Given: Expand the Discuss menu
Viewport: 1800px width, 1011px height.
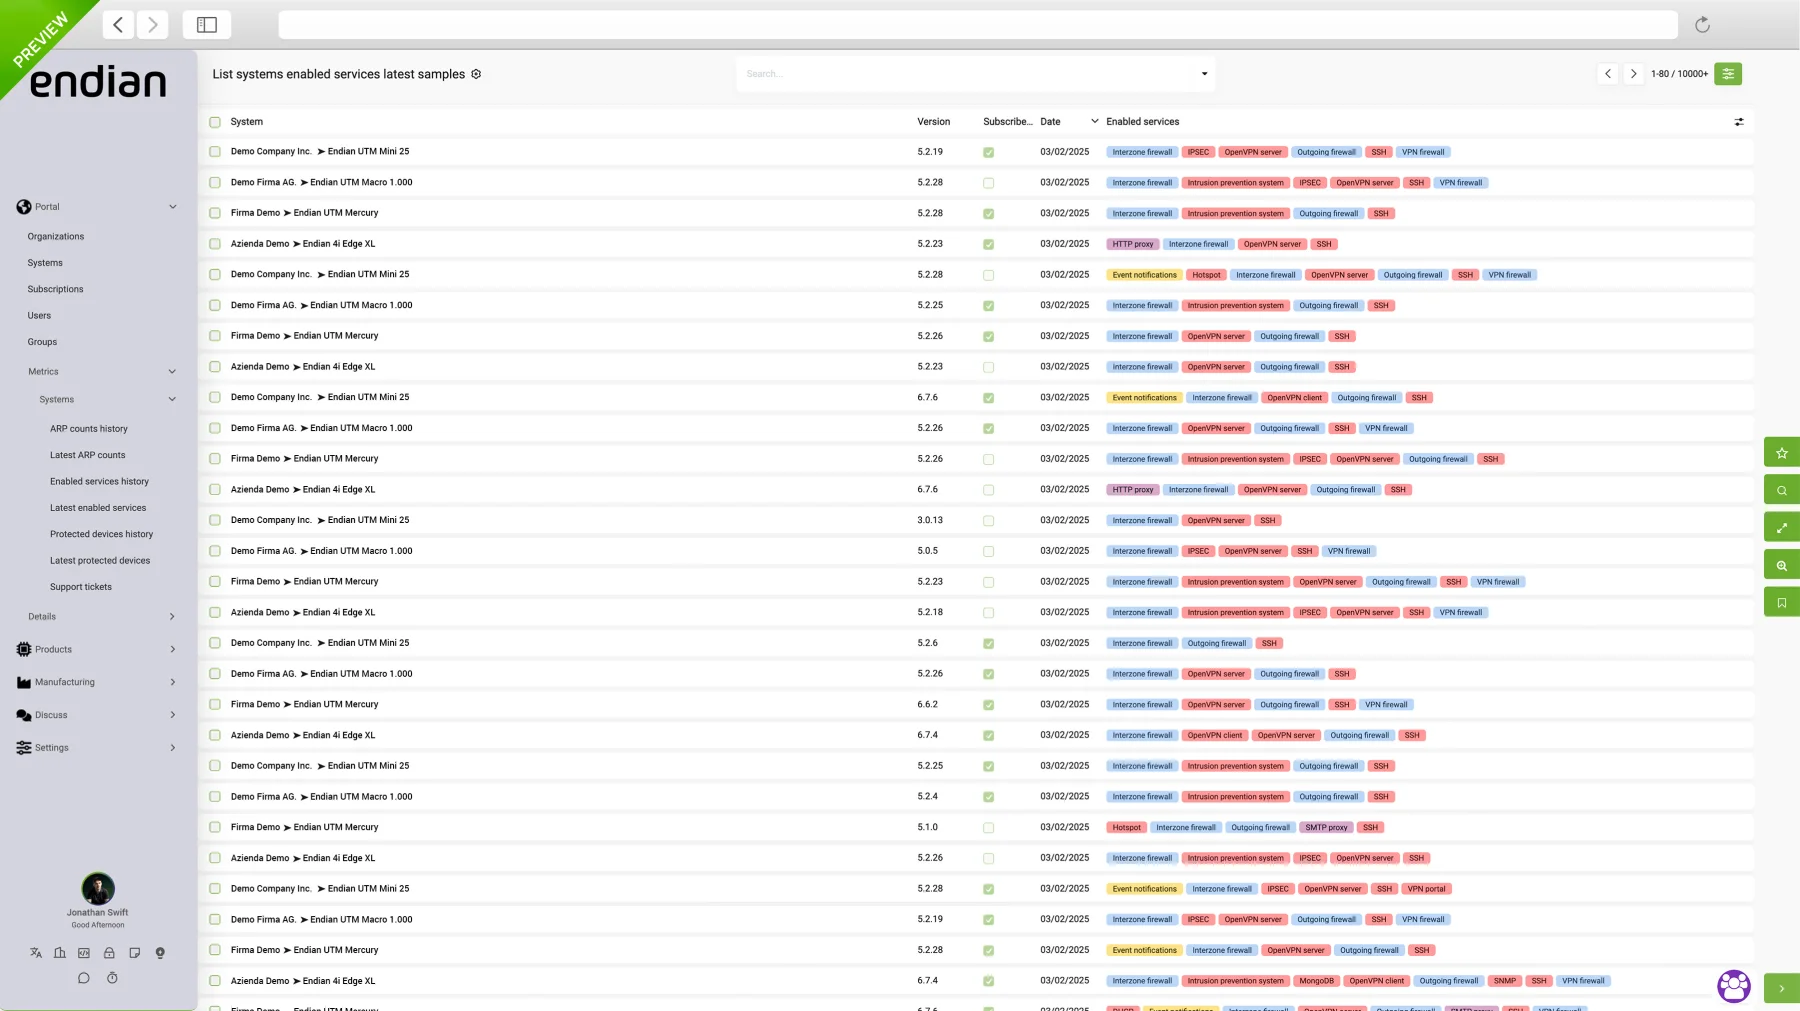Looking at the screenshot, I should pyautogui.click(x=172, y=715).
